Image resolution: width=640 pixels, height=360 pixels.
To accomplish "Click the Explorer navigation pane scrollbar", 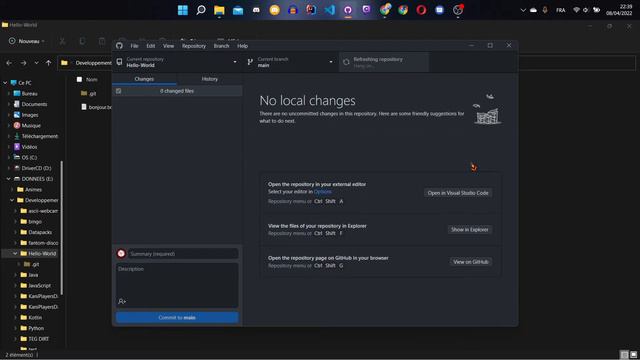I will 62,227.
